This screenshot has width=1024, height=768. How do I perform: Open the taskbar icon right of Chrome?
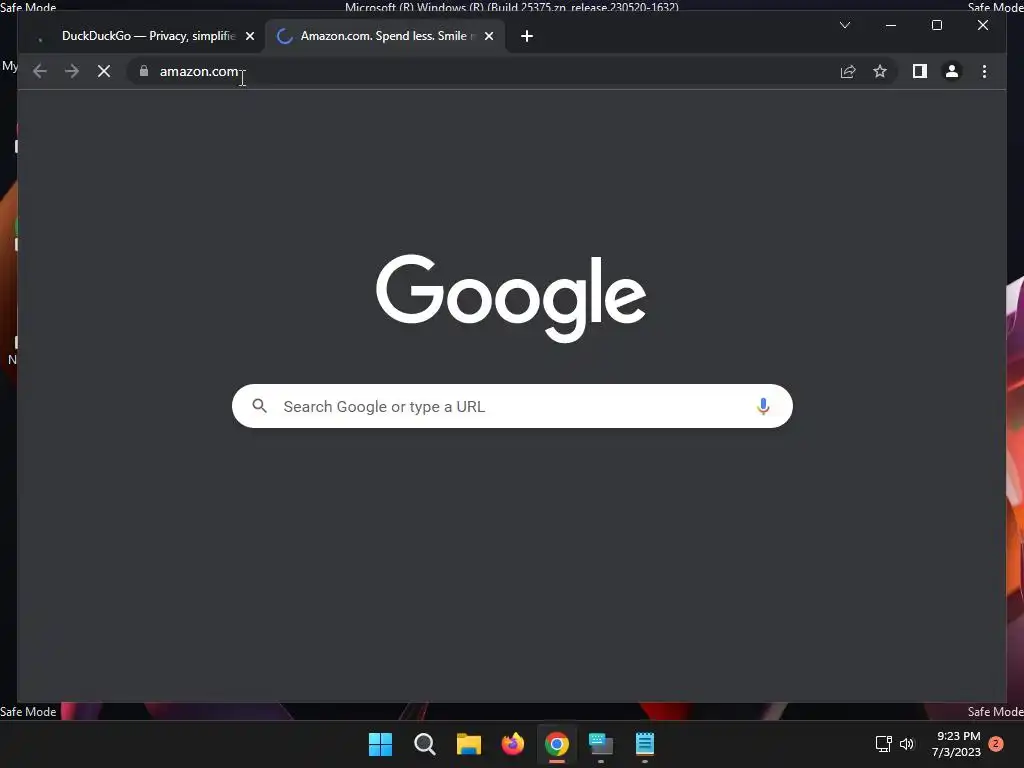coord(601,744)
